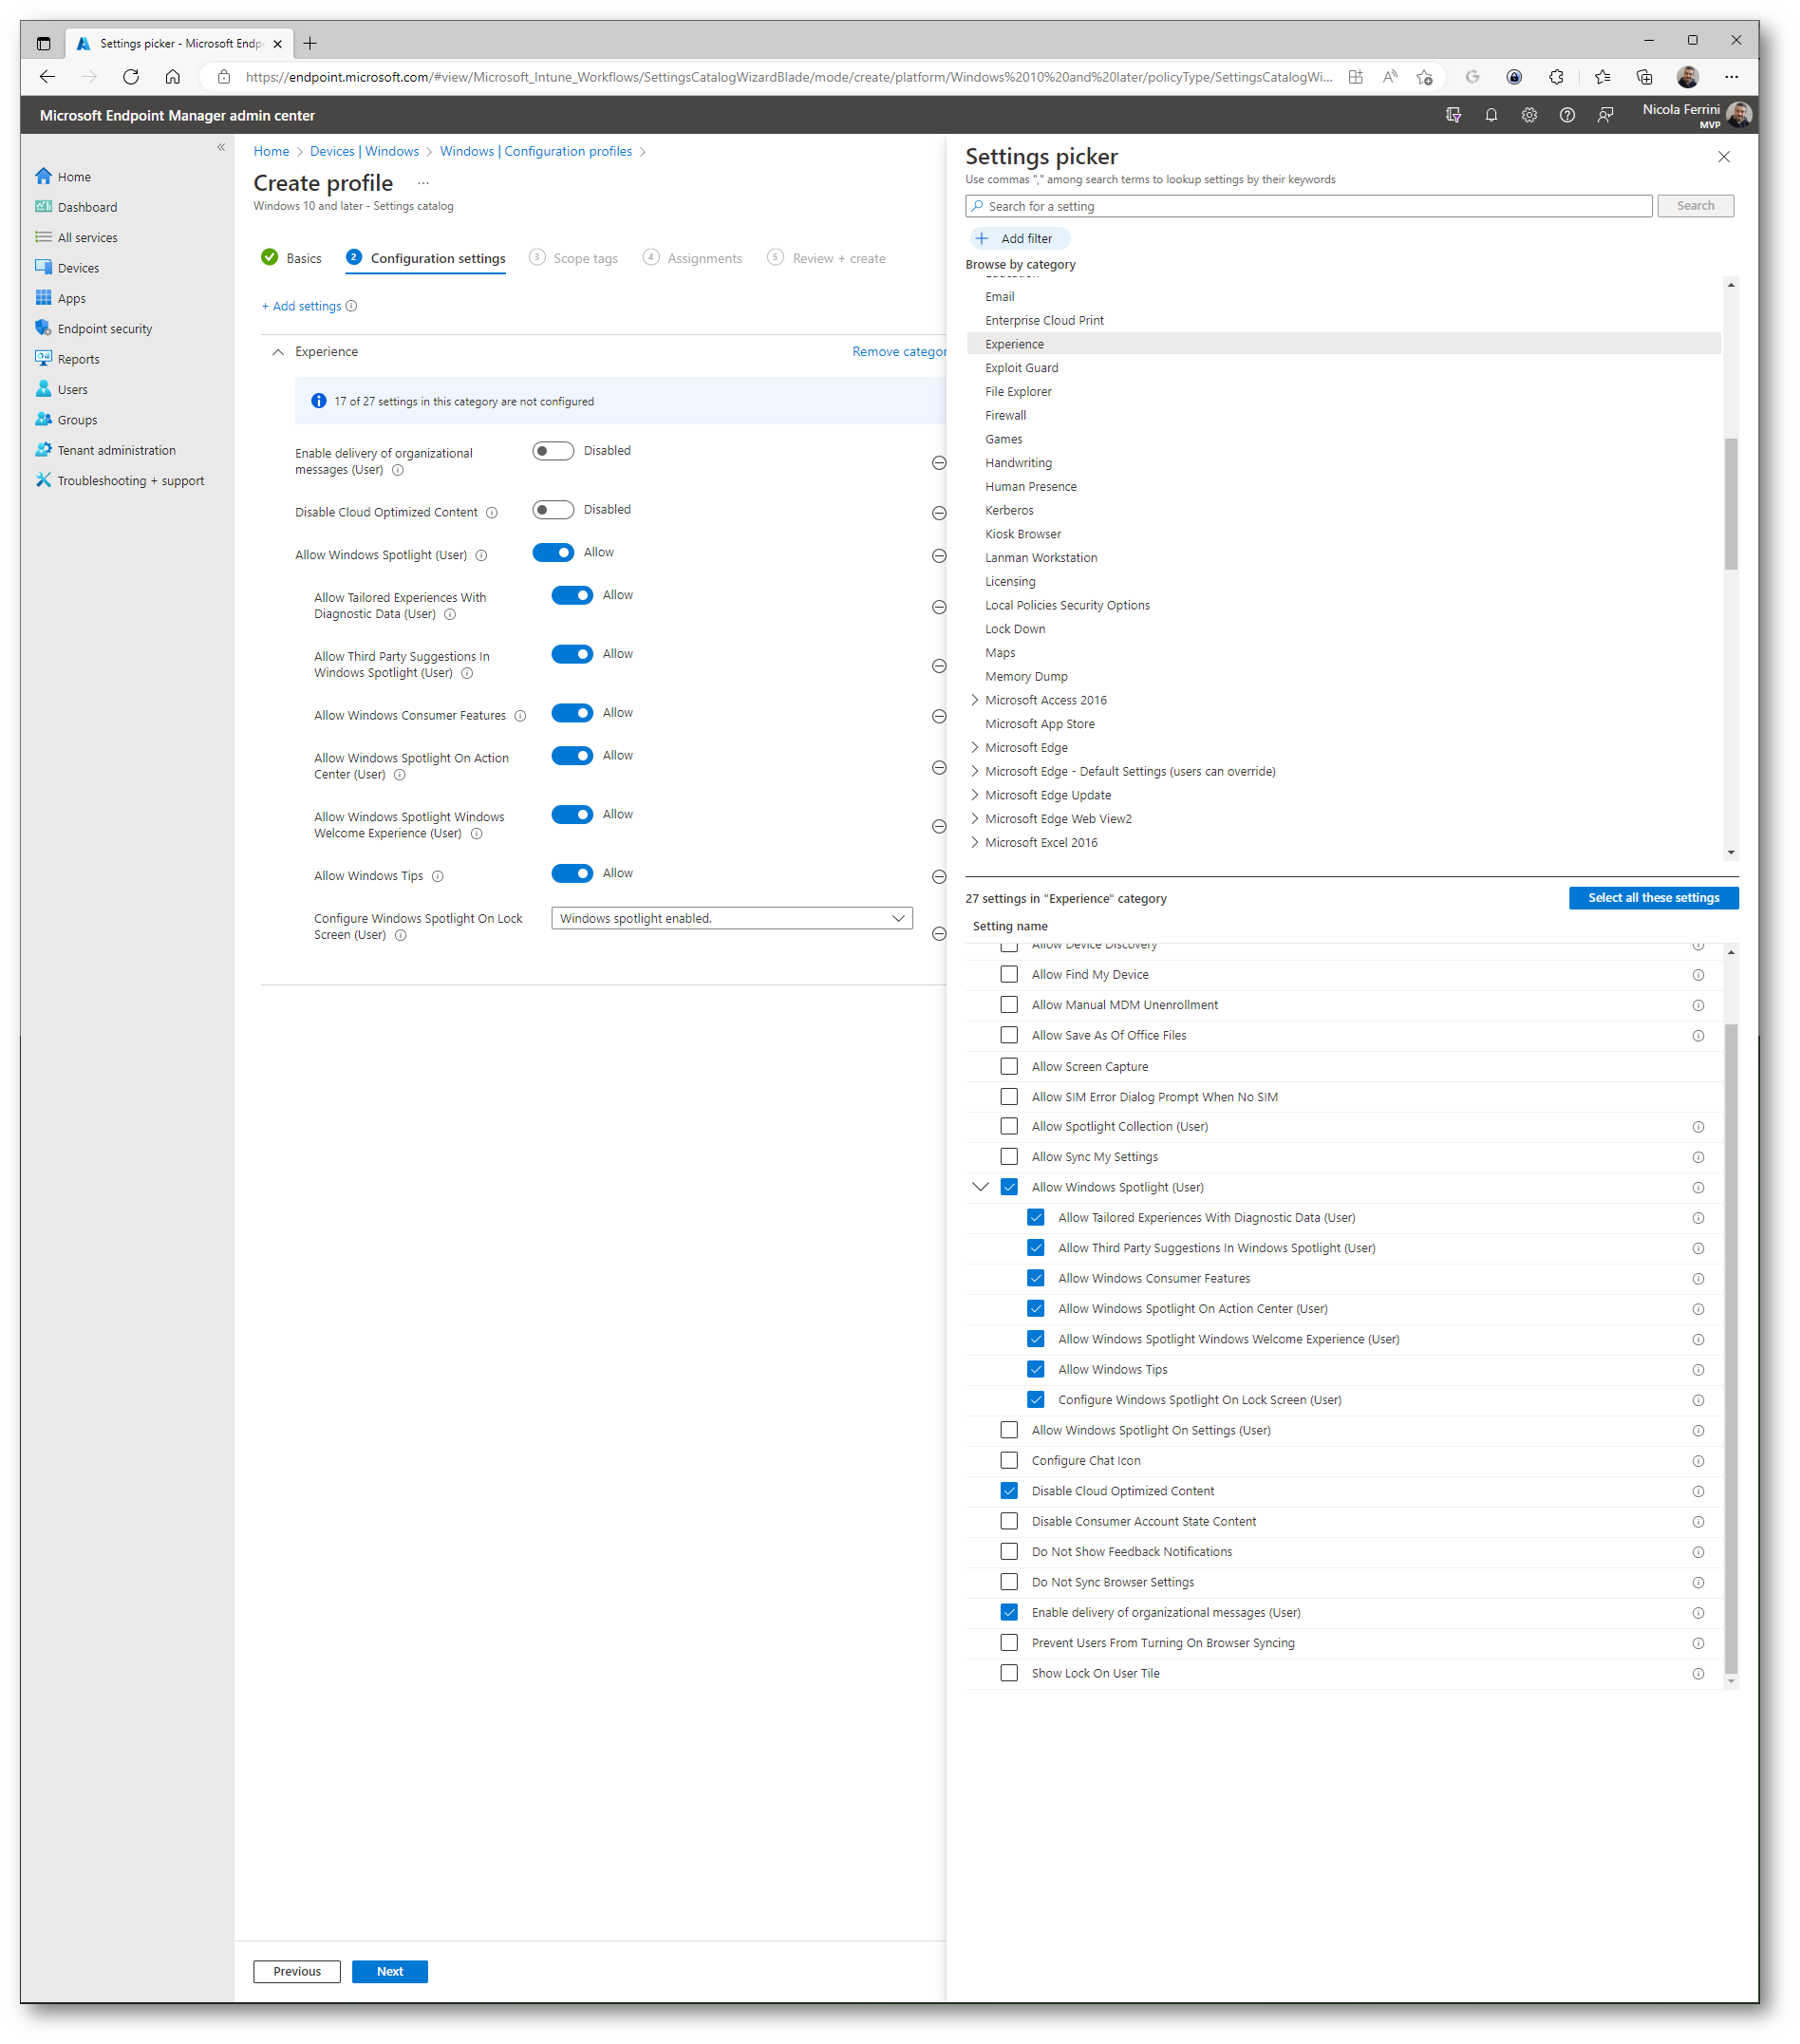Check Show Lock On User Tile

click(x=1009, y=1673)
